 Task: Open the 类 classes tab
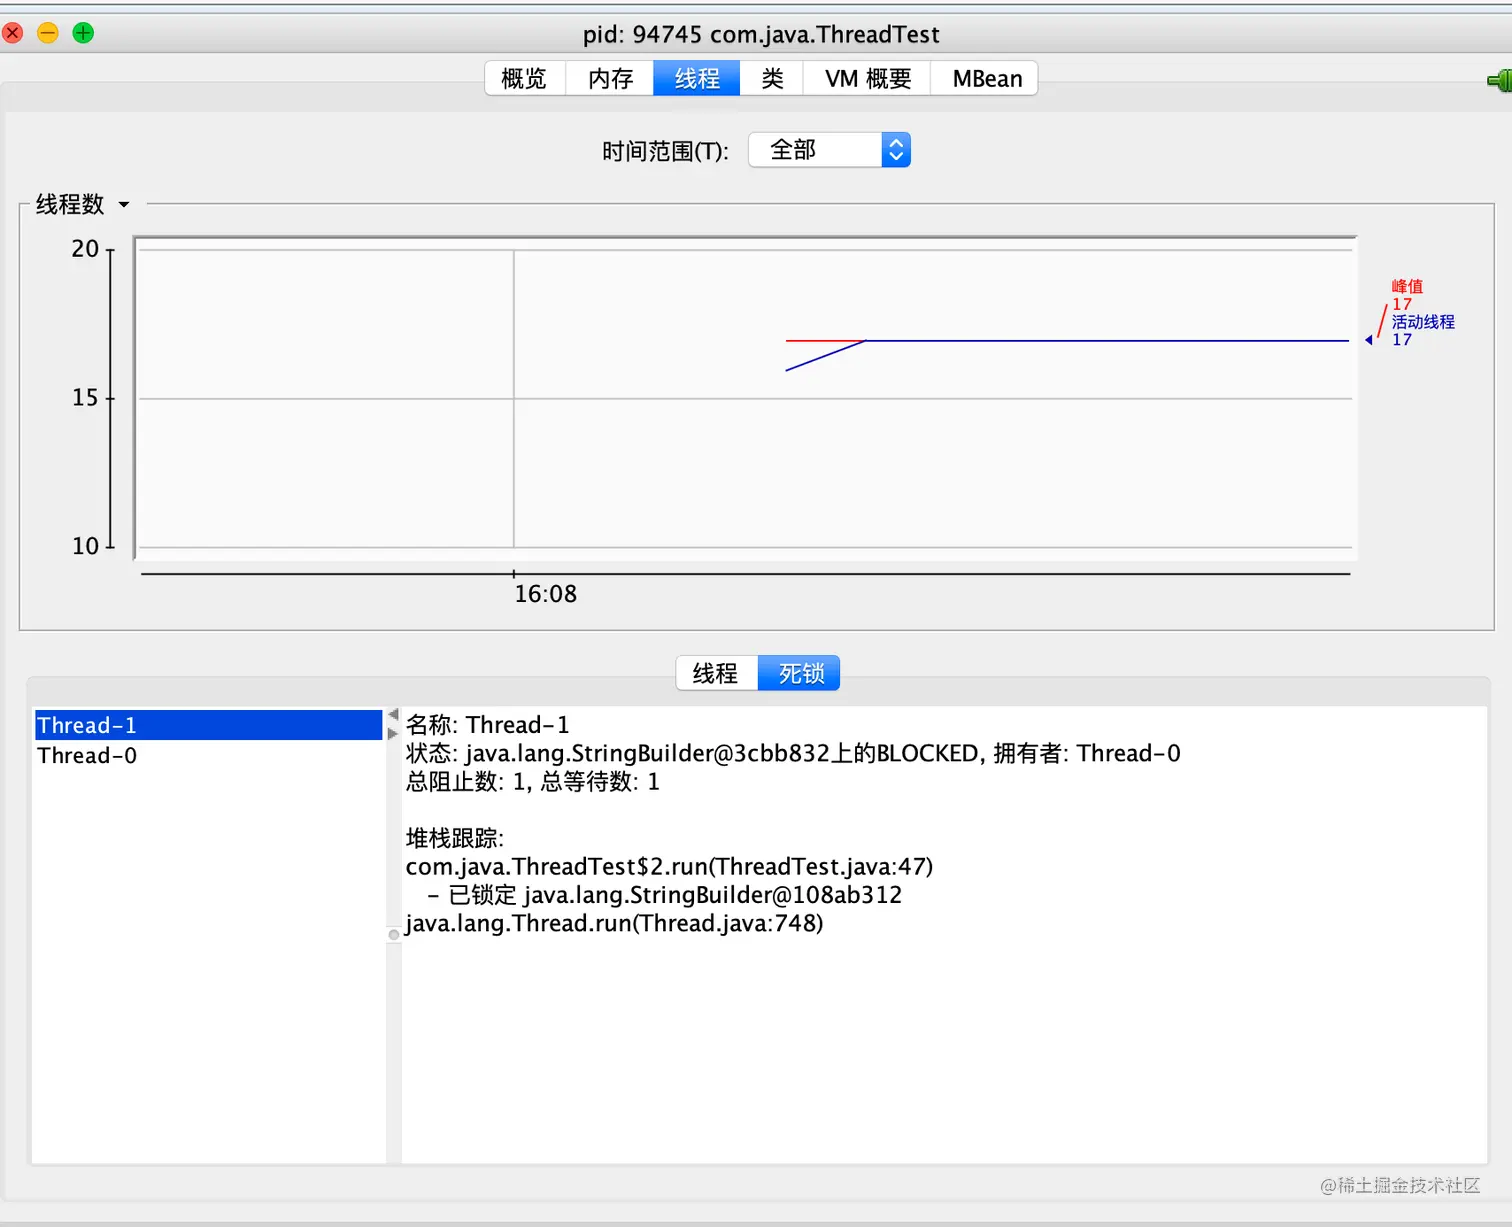(772, 79)
